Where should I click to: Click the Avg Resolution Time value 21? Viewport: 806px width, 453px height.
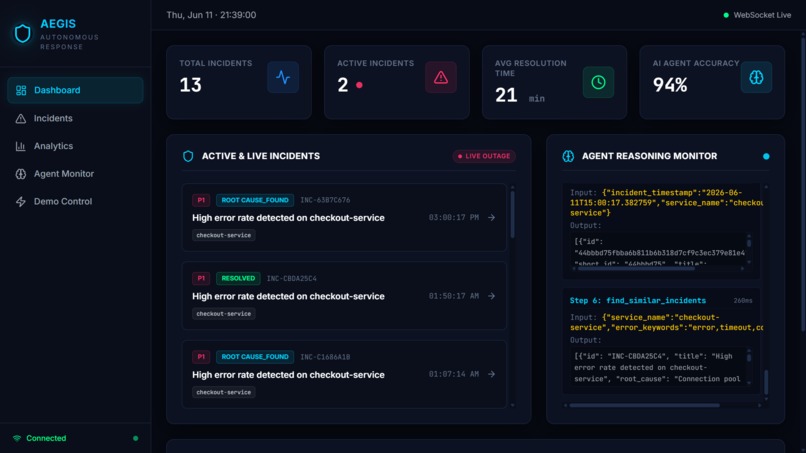506,95
